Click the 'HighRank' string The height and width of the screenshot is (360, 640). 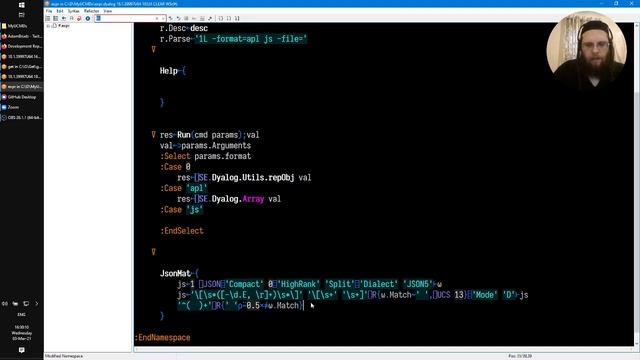point(298,284)
